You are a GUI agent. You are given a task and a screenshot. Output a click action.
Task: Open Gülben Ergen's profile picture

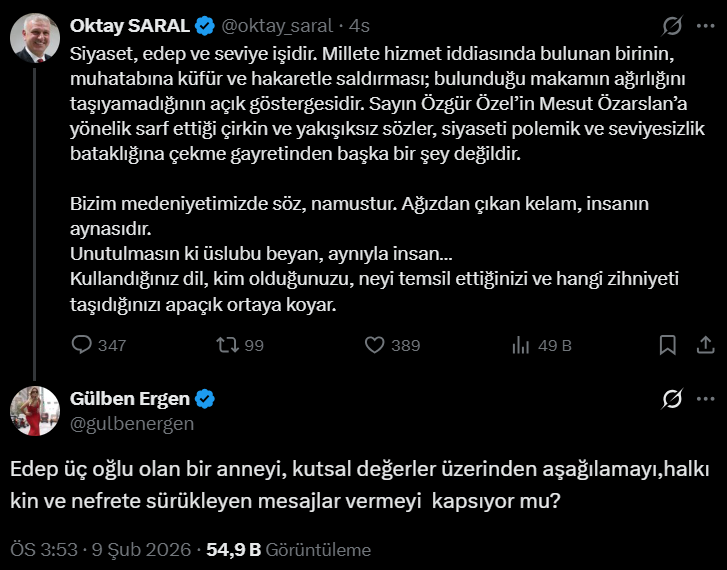[34, 410]
